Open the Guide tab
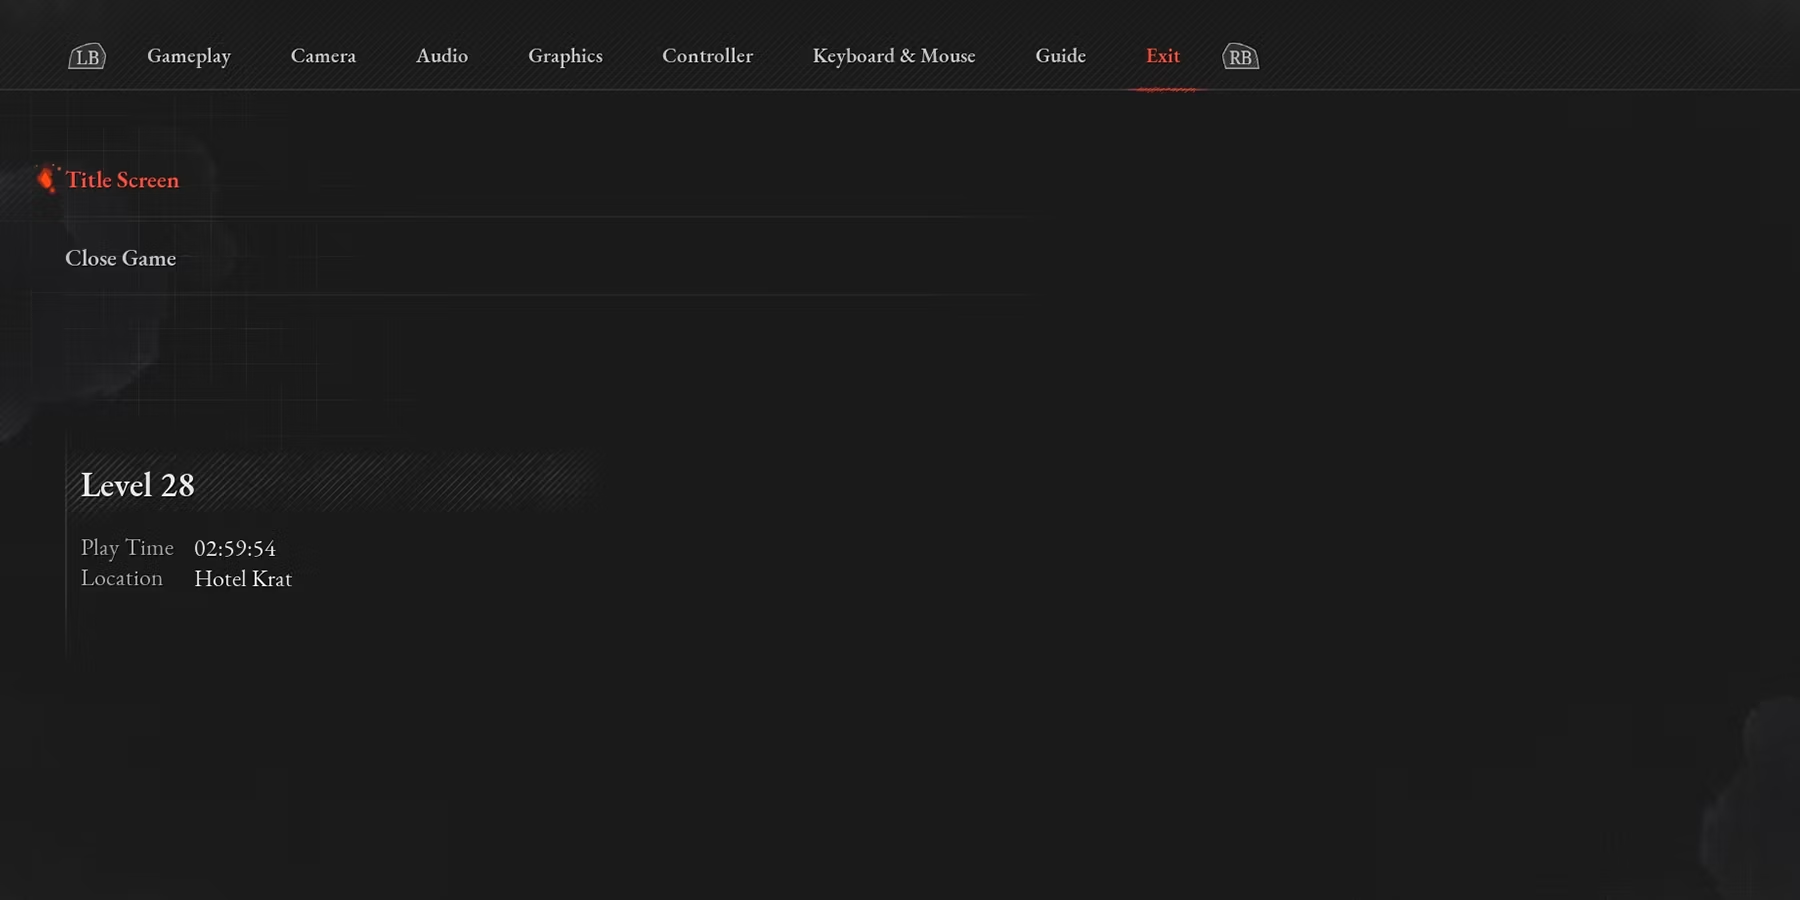This screenshot has height=900, width=1800. click(1060, 56)
